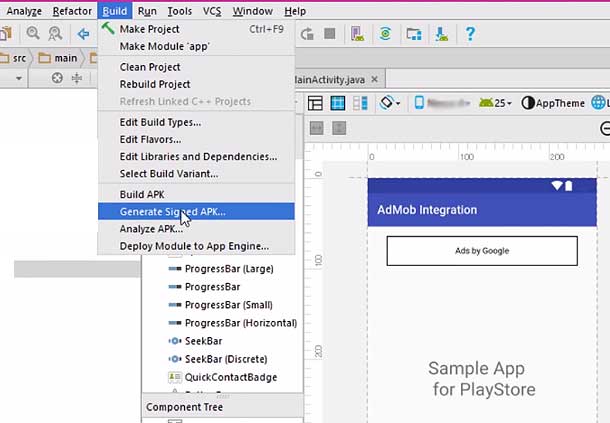Open Project Structure icon

[x=414, y=34]
